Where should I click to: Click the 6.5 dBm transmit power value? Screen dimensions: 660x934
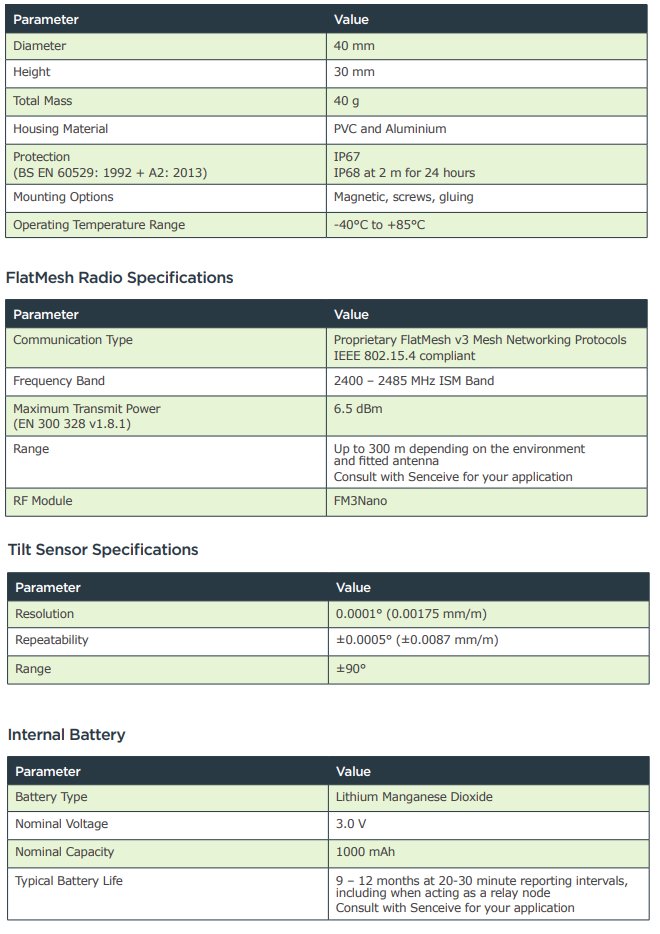click(358, 409)
